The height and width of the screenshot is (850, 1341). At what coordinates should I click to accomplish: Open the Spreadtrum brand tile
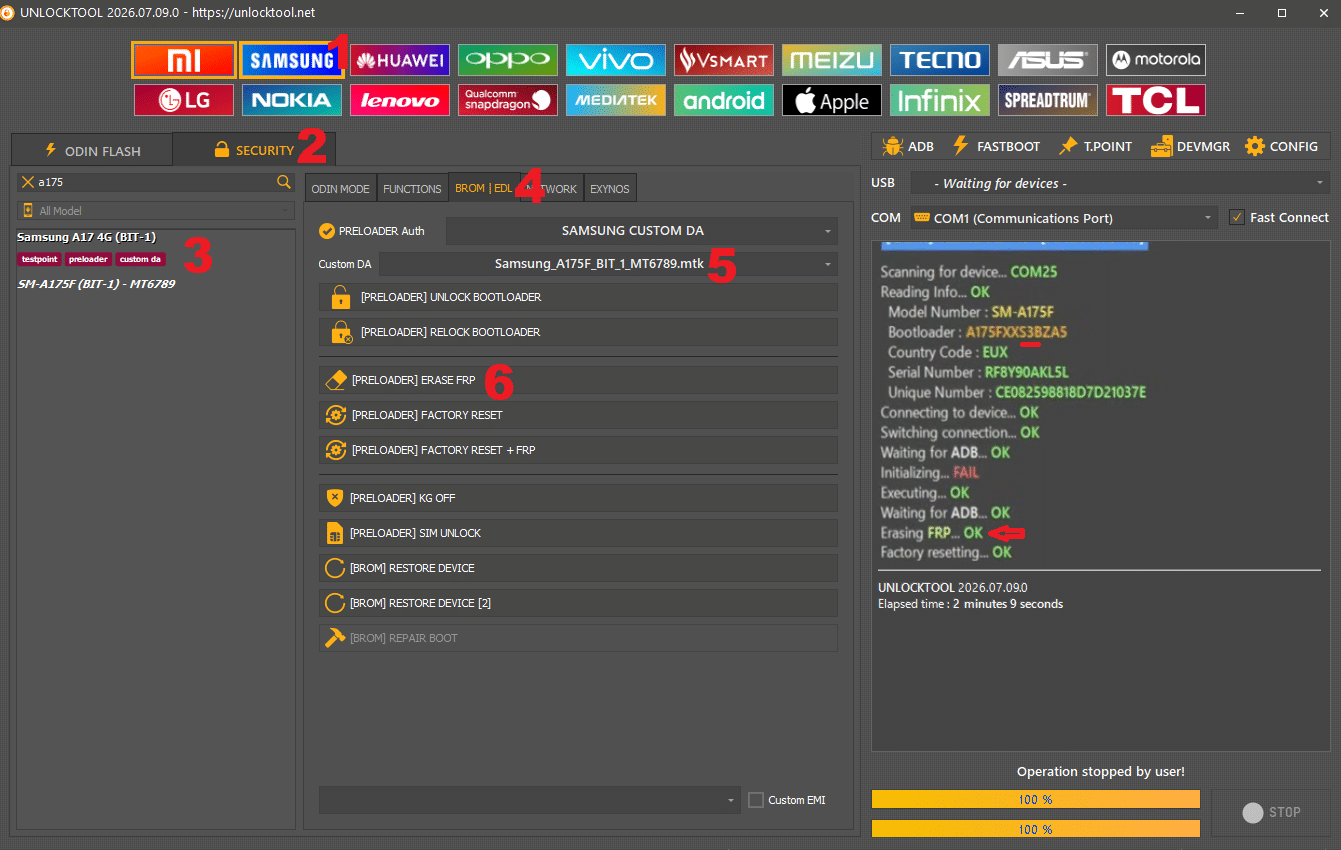pyautogui.click(x=1048, y=100)
